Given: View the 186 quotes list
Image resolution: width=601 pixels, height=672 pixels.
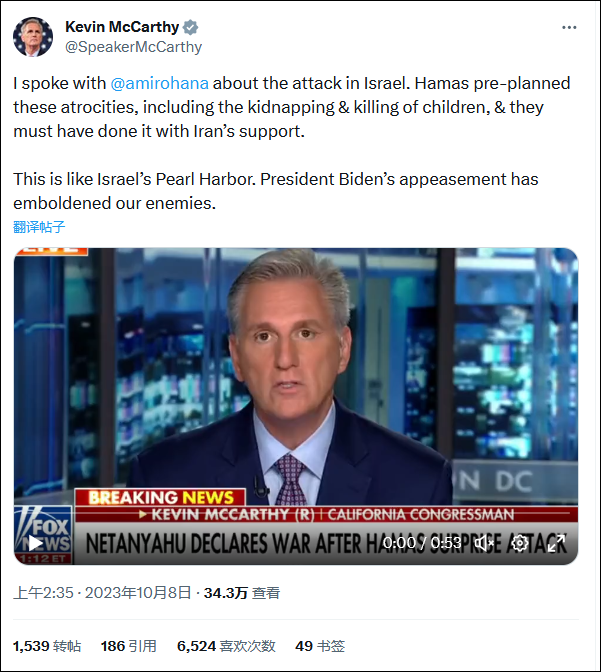Looking at the screenshot, I should (128, 646).
